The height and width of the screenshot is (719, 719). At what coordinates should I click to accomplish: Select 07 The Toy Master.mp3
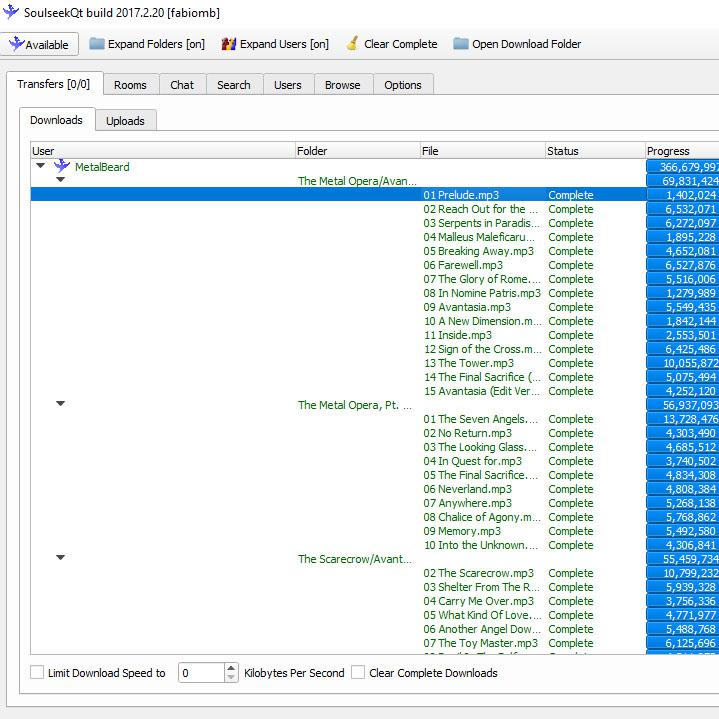click(x=481, y=643)
